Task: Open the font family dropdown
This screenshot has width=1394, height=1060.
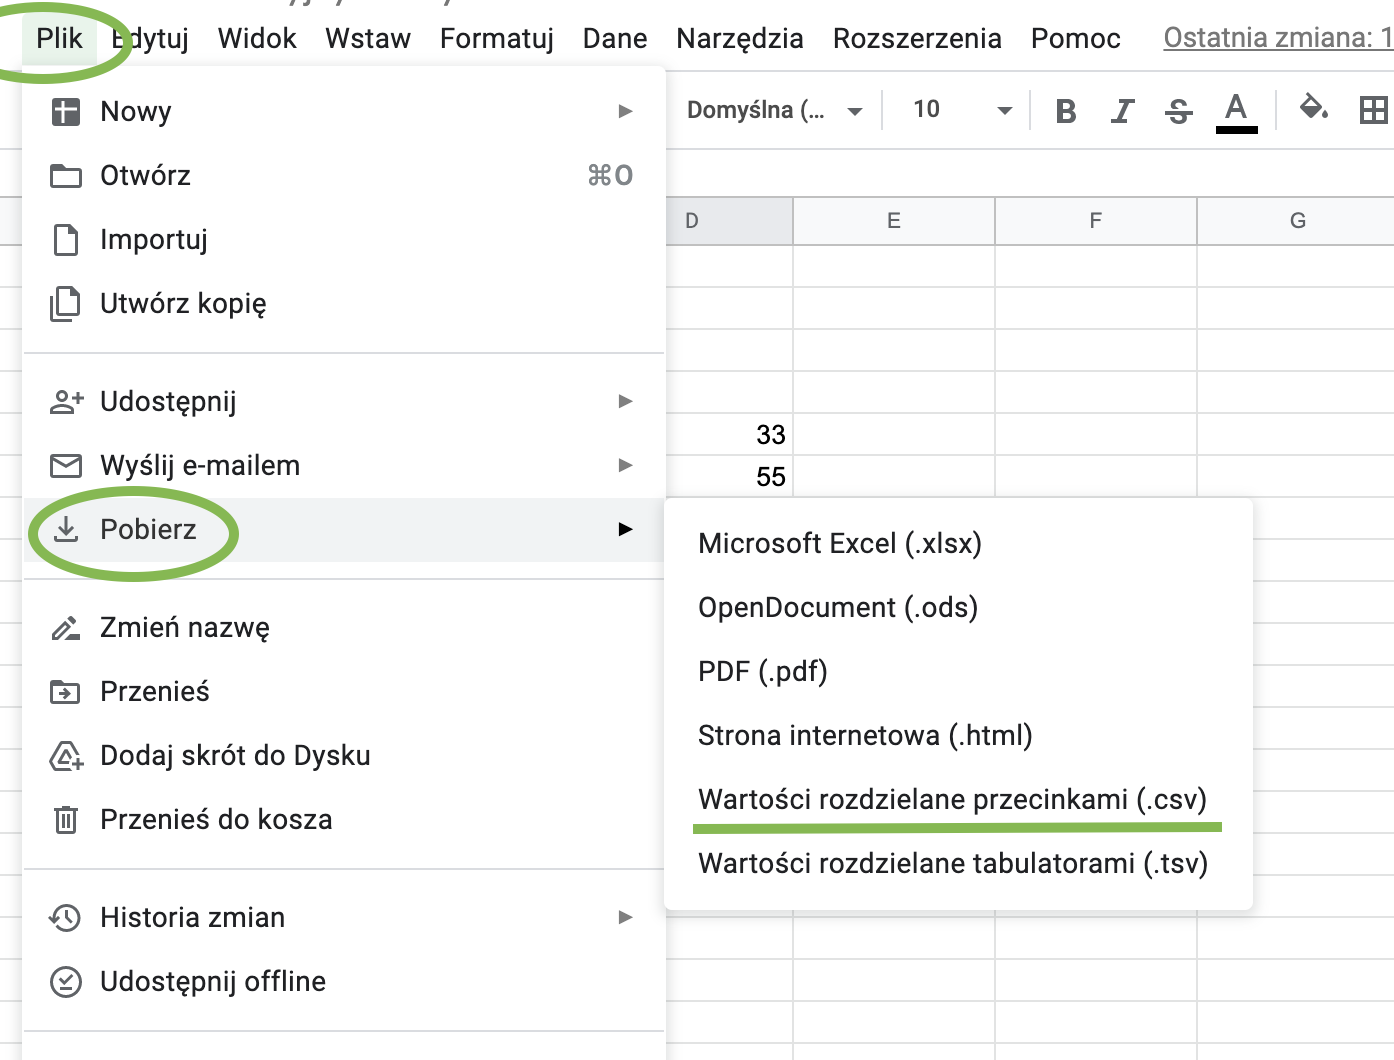Action: [x=773, y=110]
